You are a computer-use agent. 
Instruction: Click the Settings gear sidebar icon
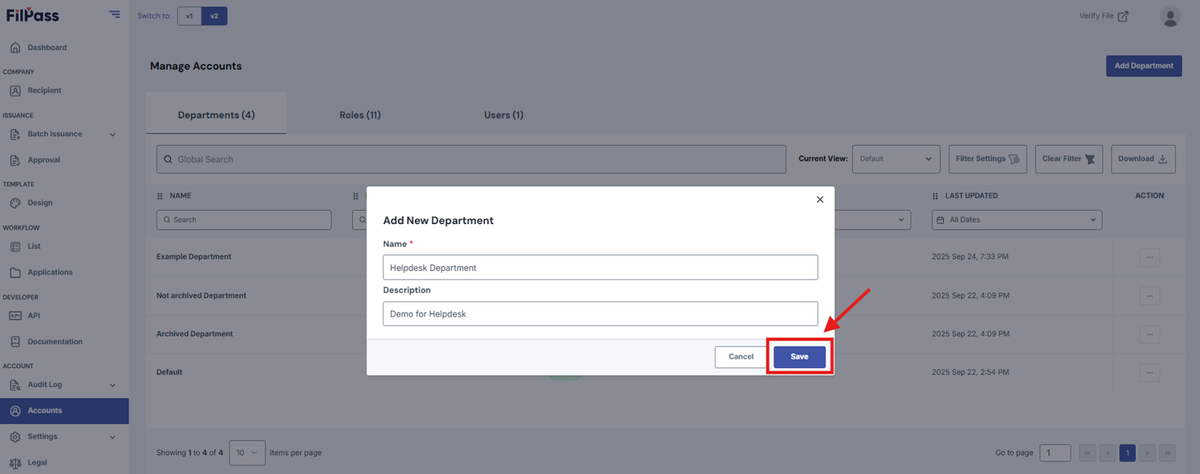14,437
